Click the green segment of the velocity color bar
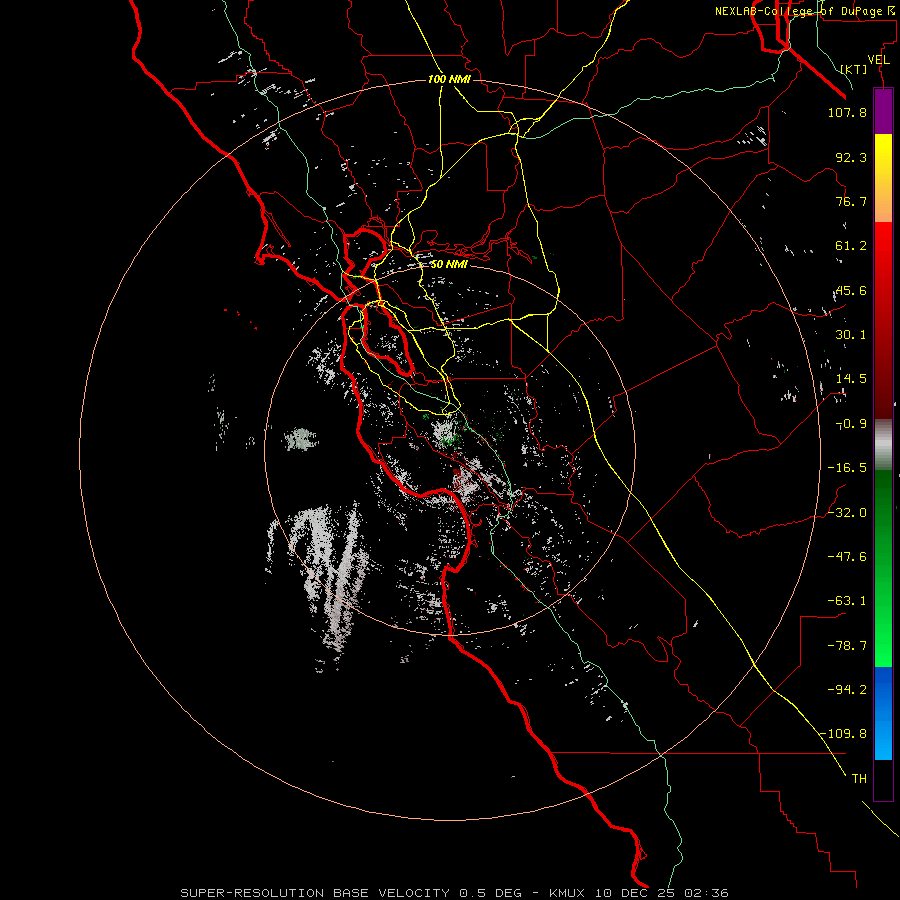 click(x=883, y=568)
